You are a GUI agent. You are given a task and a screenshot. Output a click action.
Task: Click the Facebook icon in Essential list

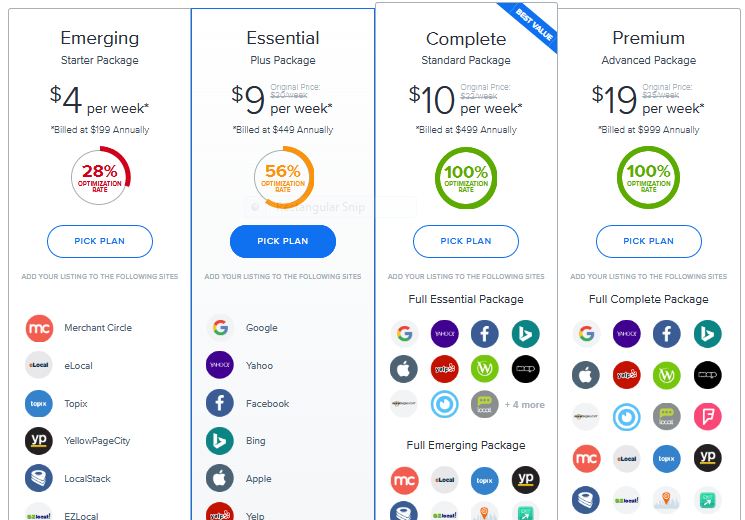[220, 403]
